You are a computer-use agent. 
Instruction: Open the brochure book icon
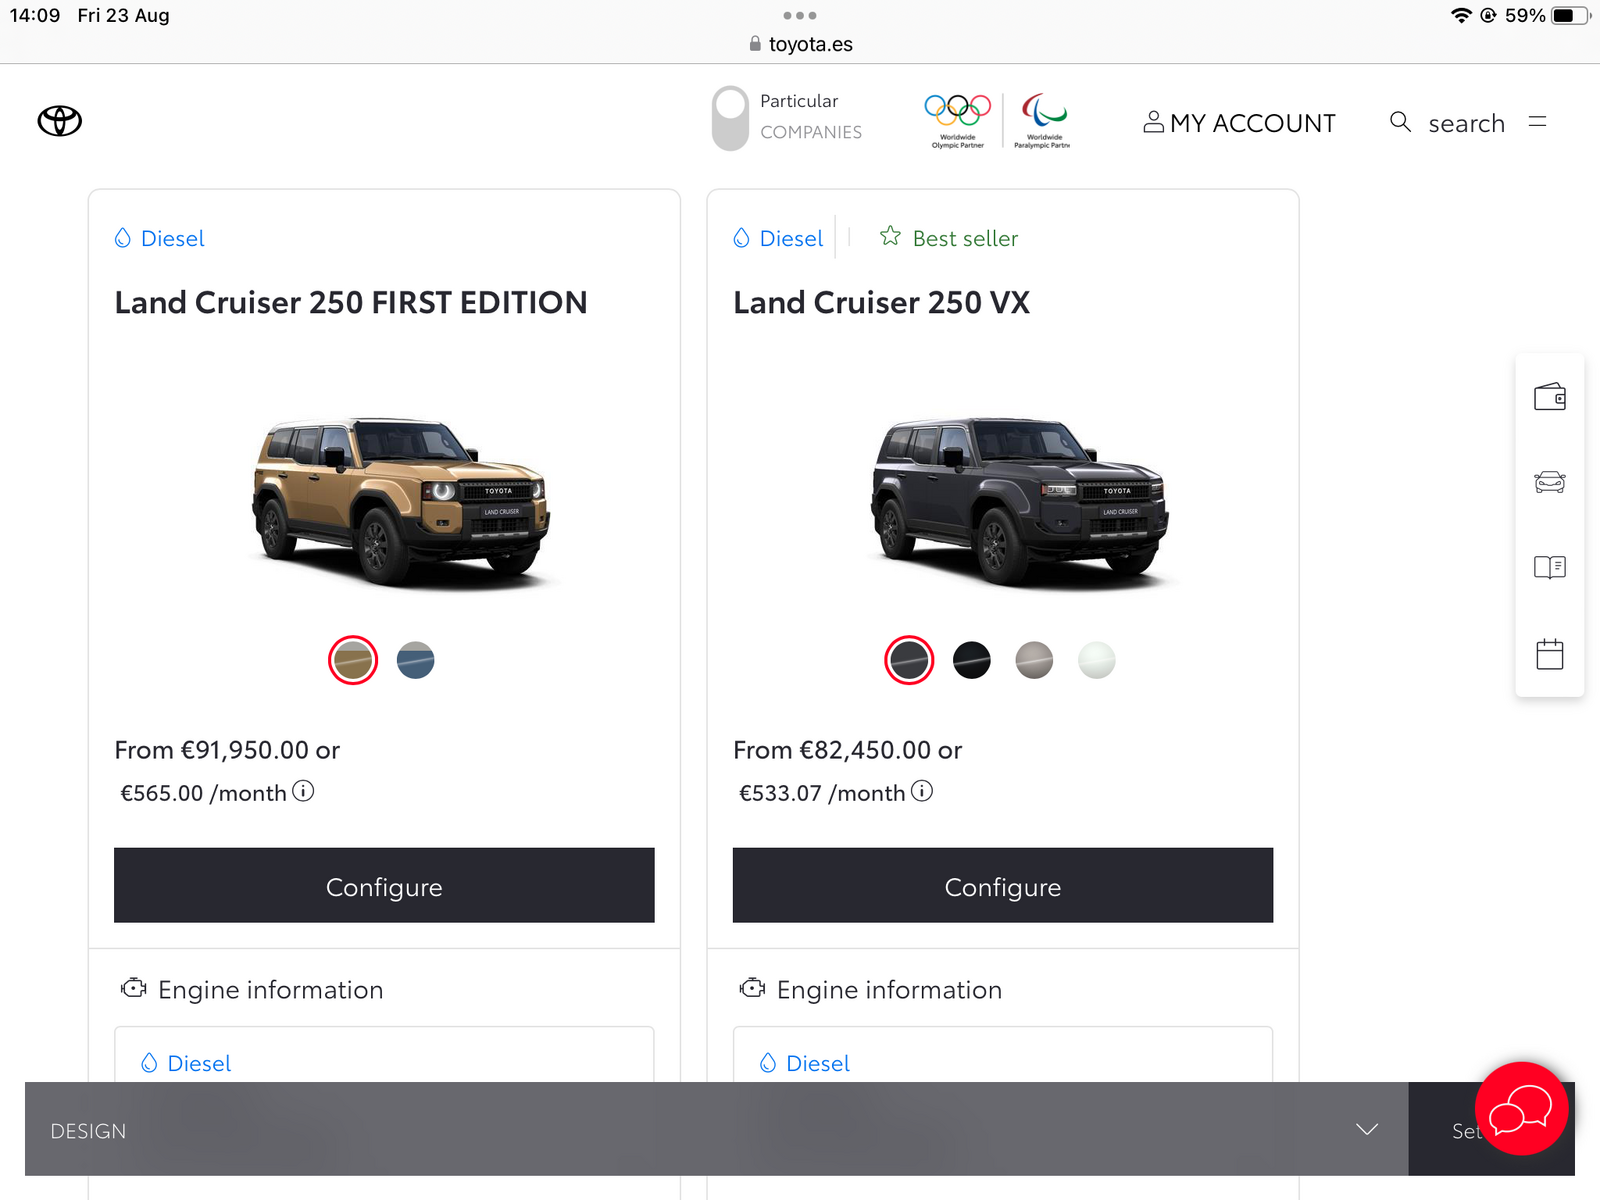pos(1549,568)
